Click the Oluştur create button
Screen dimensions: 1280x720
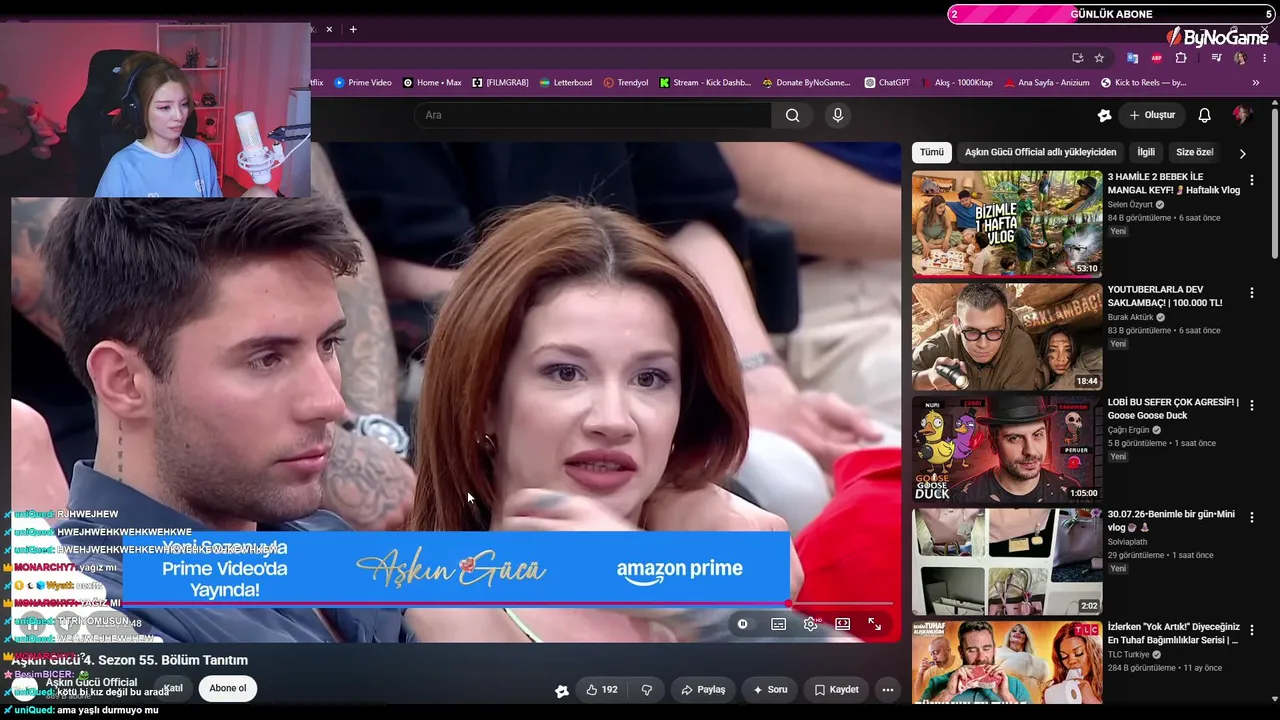point(1152,115)
